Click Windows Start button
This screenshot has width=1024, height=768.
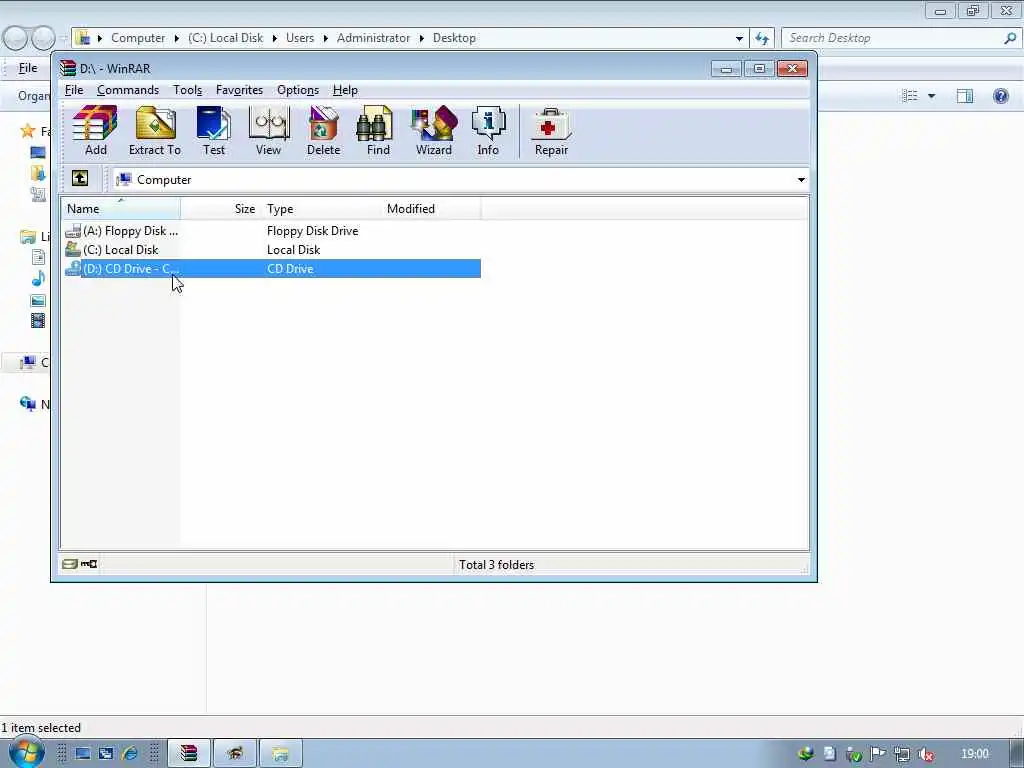(26, 752)
